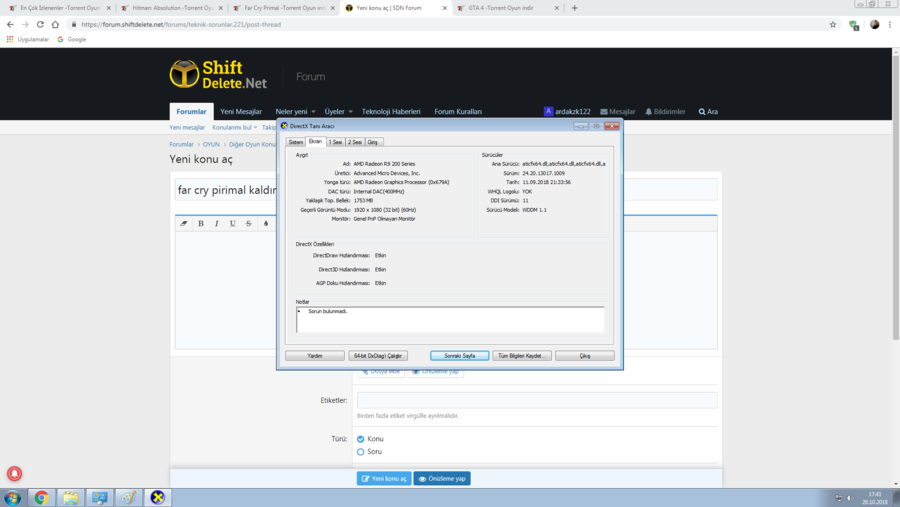The width and height of the screenshot is (900, 507).
Task: Click the volume icon in system tray
Action: click(x=850, y=498)
